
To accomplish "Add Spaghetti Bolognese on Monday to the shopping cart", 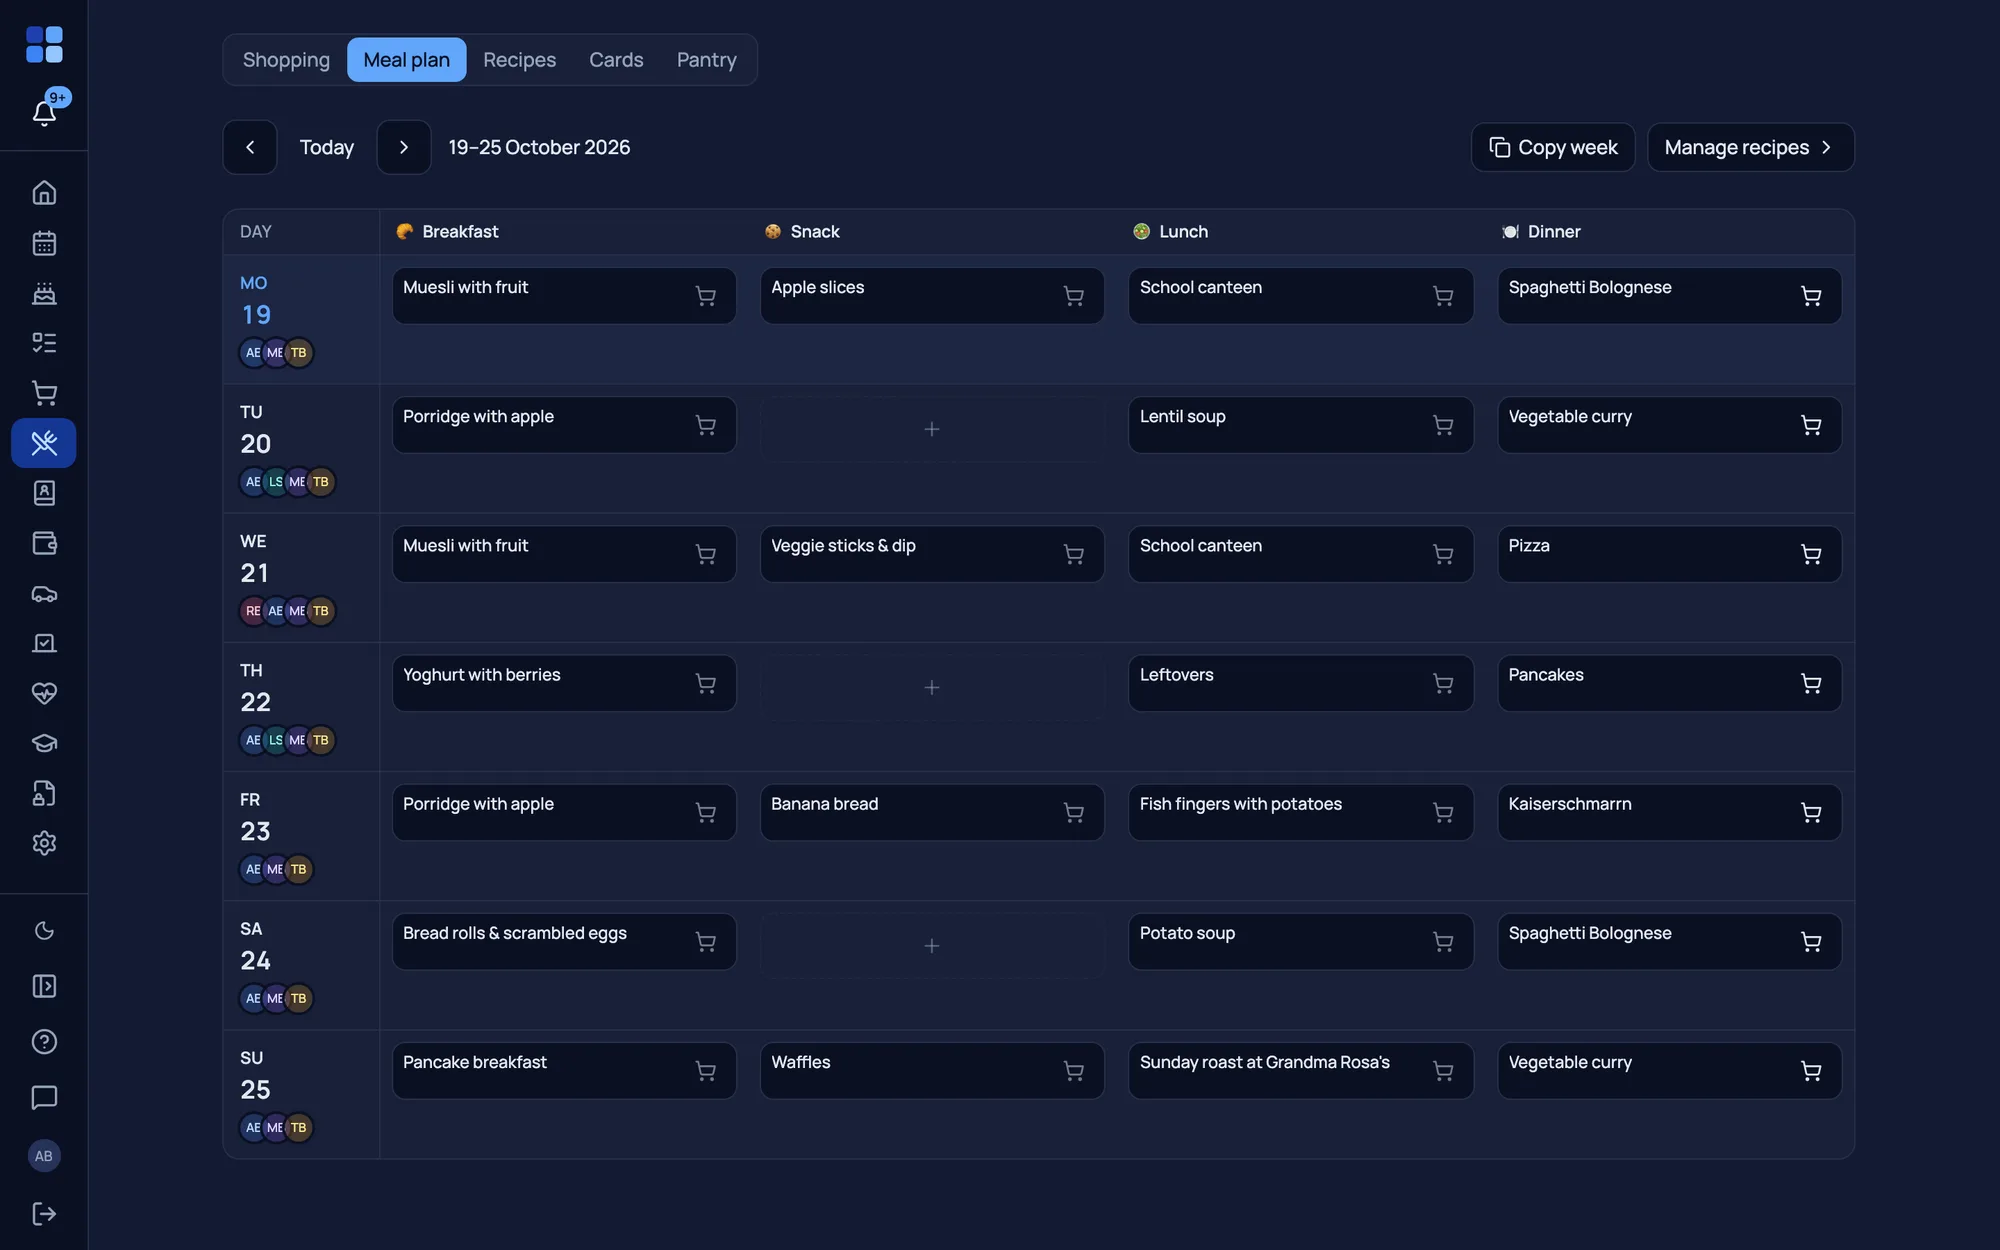I will pyautogui.click(x=1810, y=296).
